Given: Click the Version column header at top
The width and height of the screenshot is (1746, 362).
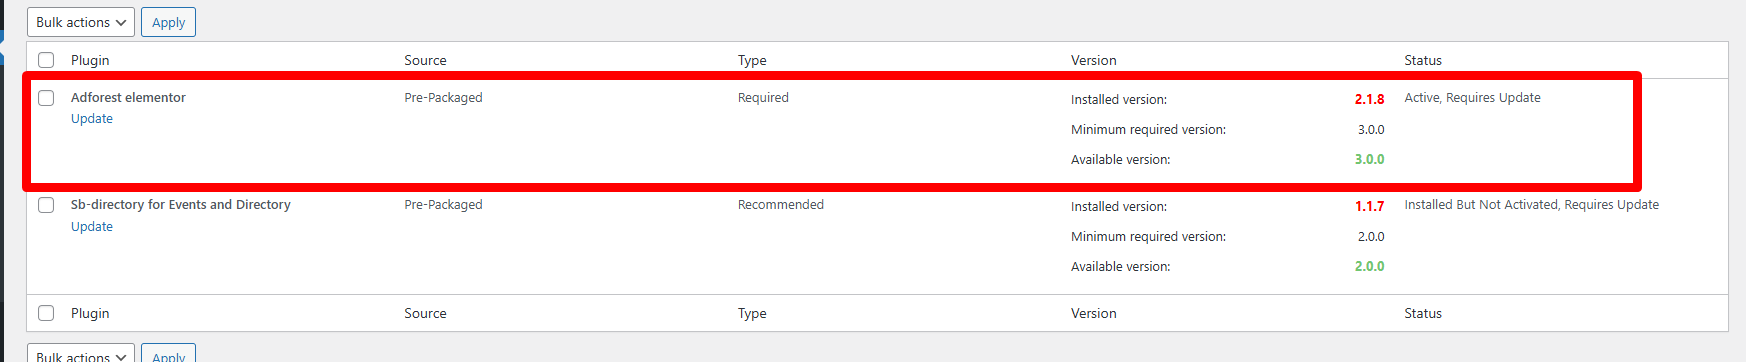Looking at the screenshot, I should click(x=1094, y=60).
